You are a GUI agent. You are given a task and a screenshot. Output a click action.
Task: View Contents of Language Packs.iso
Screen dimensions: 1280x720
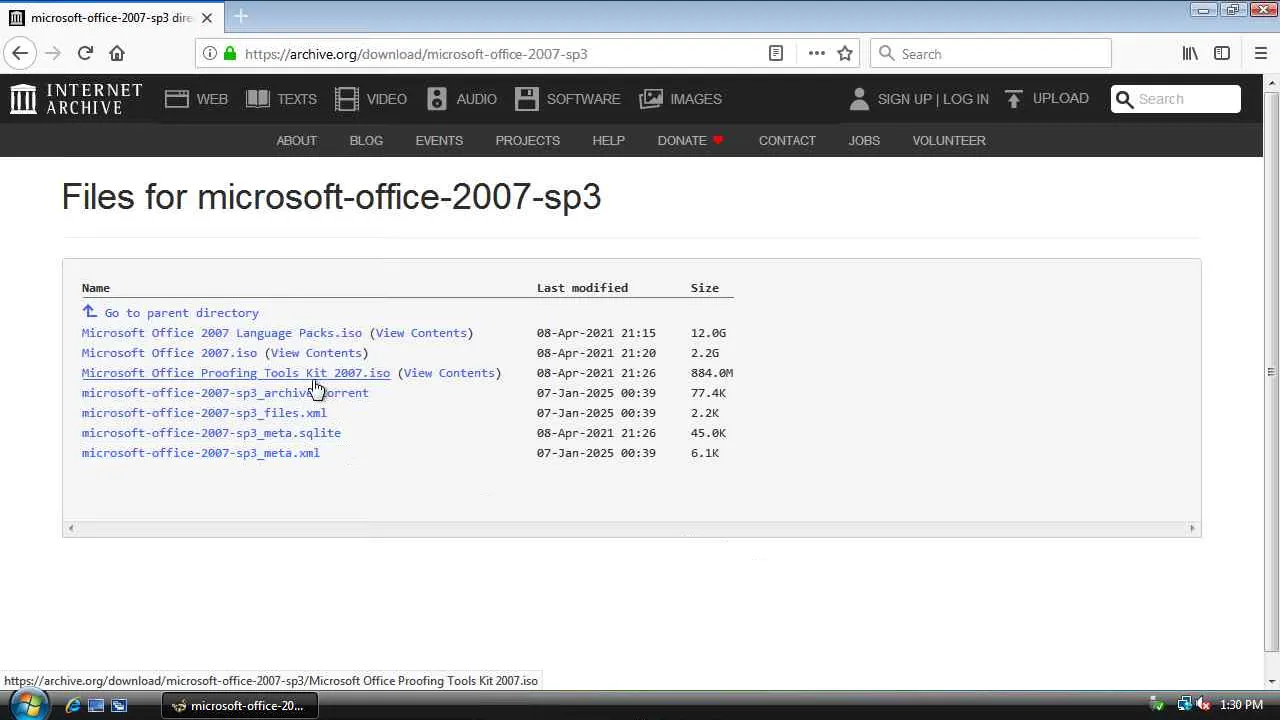421,333
